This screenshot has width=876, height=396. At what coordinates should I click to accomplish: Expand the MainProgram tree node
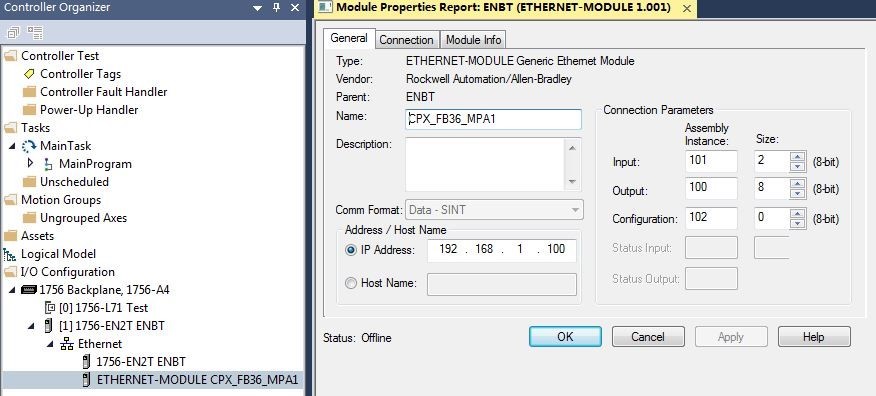30,163
